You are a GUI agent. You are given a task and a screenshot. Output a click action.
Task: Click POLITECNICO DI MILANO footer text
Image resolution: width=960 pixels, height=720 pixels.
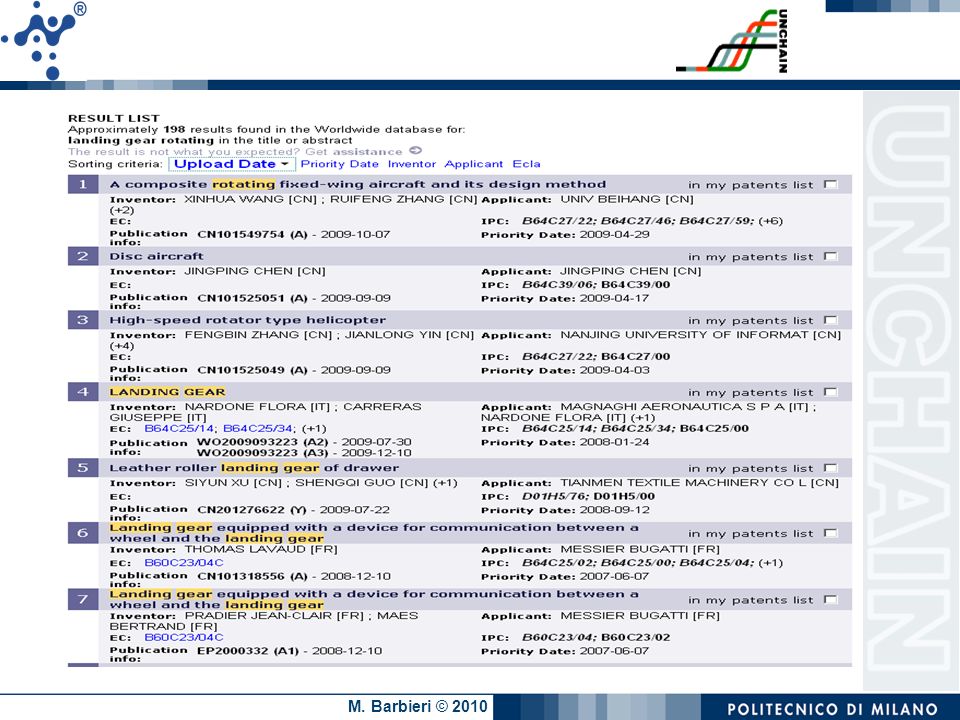tap(833, 709)
